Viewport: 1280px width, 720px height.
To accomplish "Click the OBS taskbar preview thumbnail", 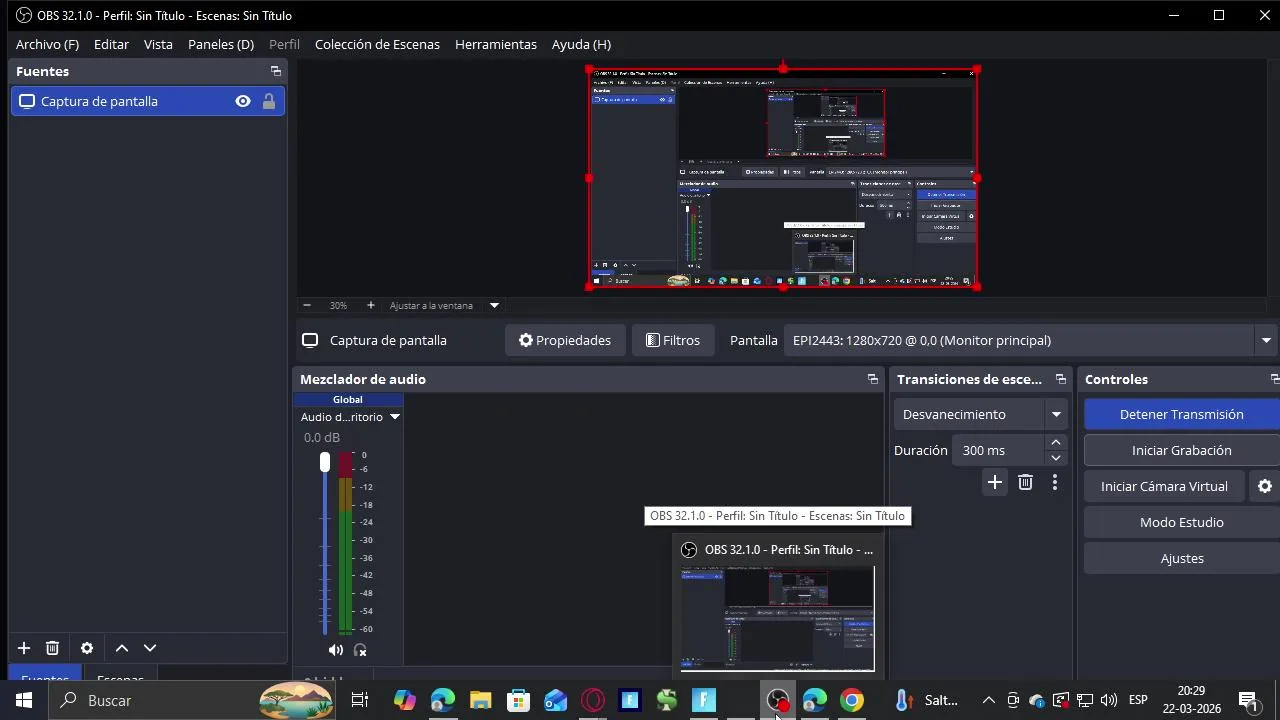I will coord(778,619).
